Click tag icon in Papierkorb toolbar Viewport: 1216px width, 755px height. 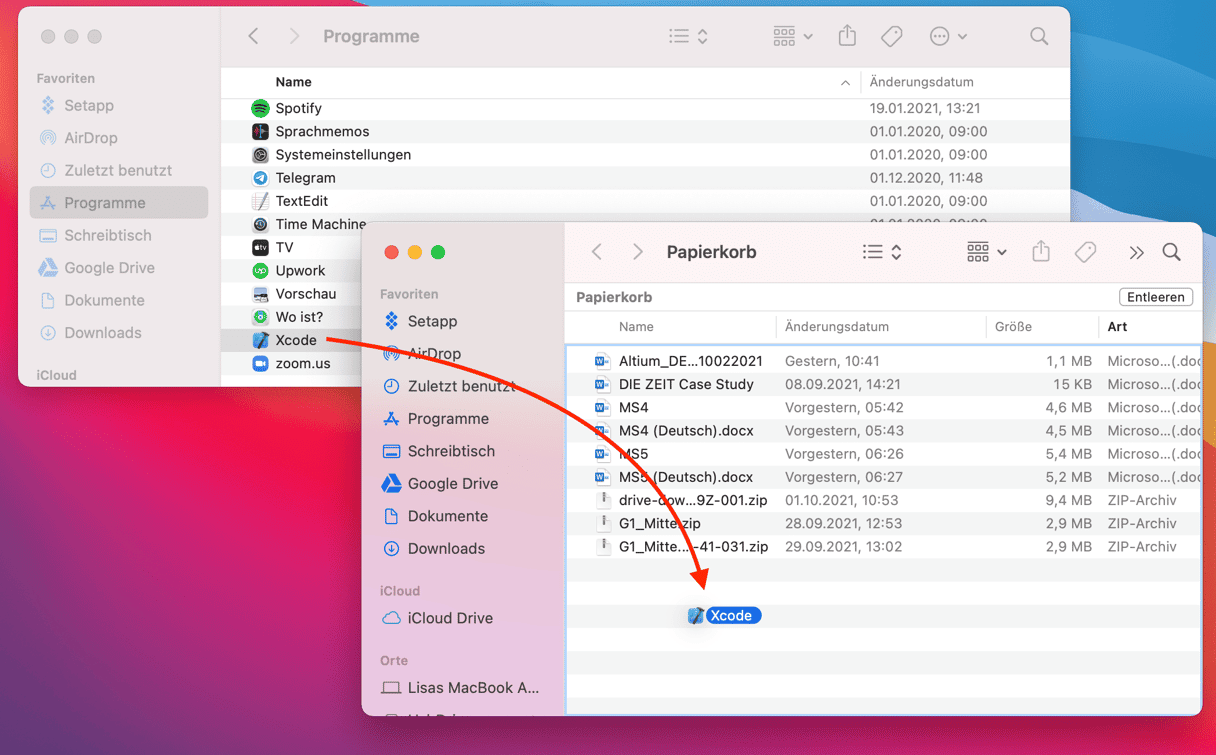(1085, 252)
